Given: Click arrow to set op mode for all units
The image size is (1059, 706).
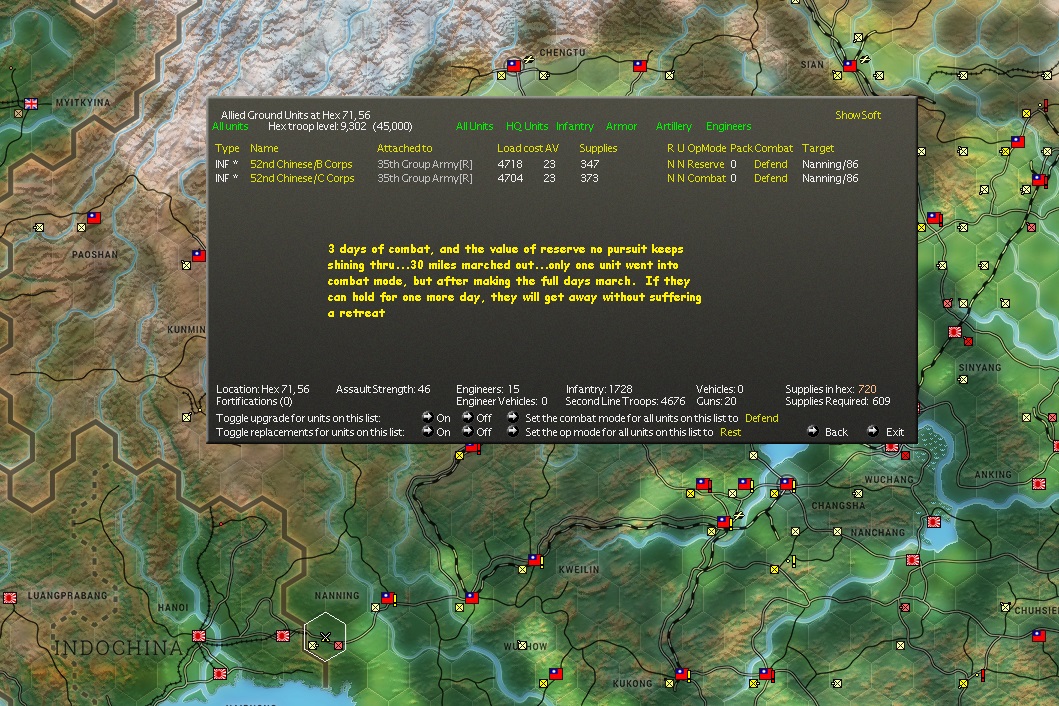Looking at the screenshot, I should (x=513, y=431).
